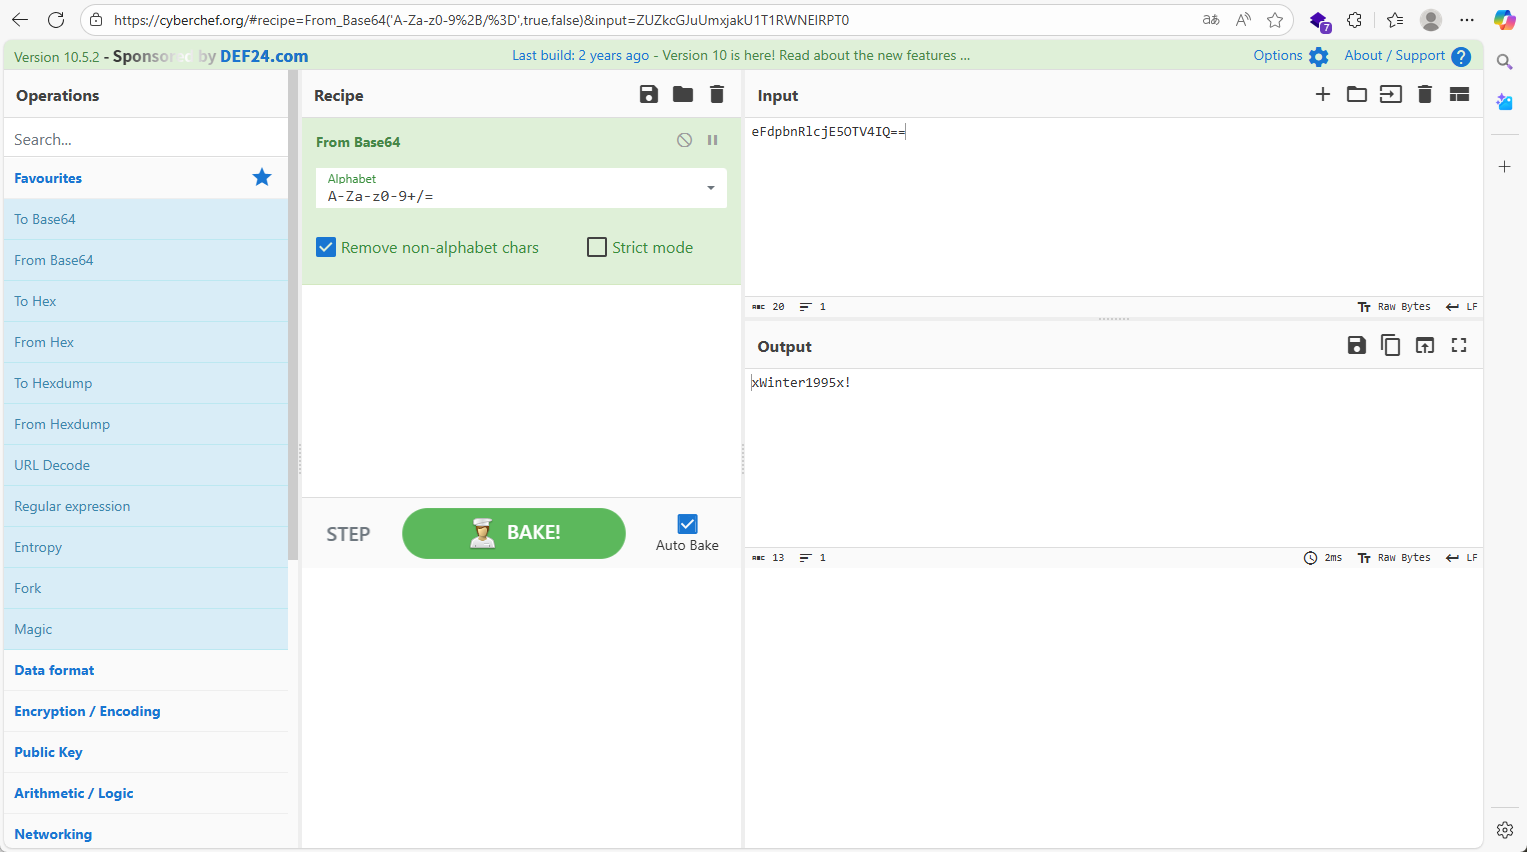Copy raw output to clipboard
1527x852 pixels.
point(1391,345)
